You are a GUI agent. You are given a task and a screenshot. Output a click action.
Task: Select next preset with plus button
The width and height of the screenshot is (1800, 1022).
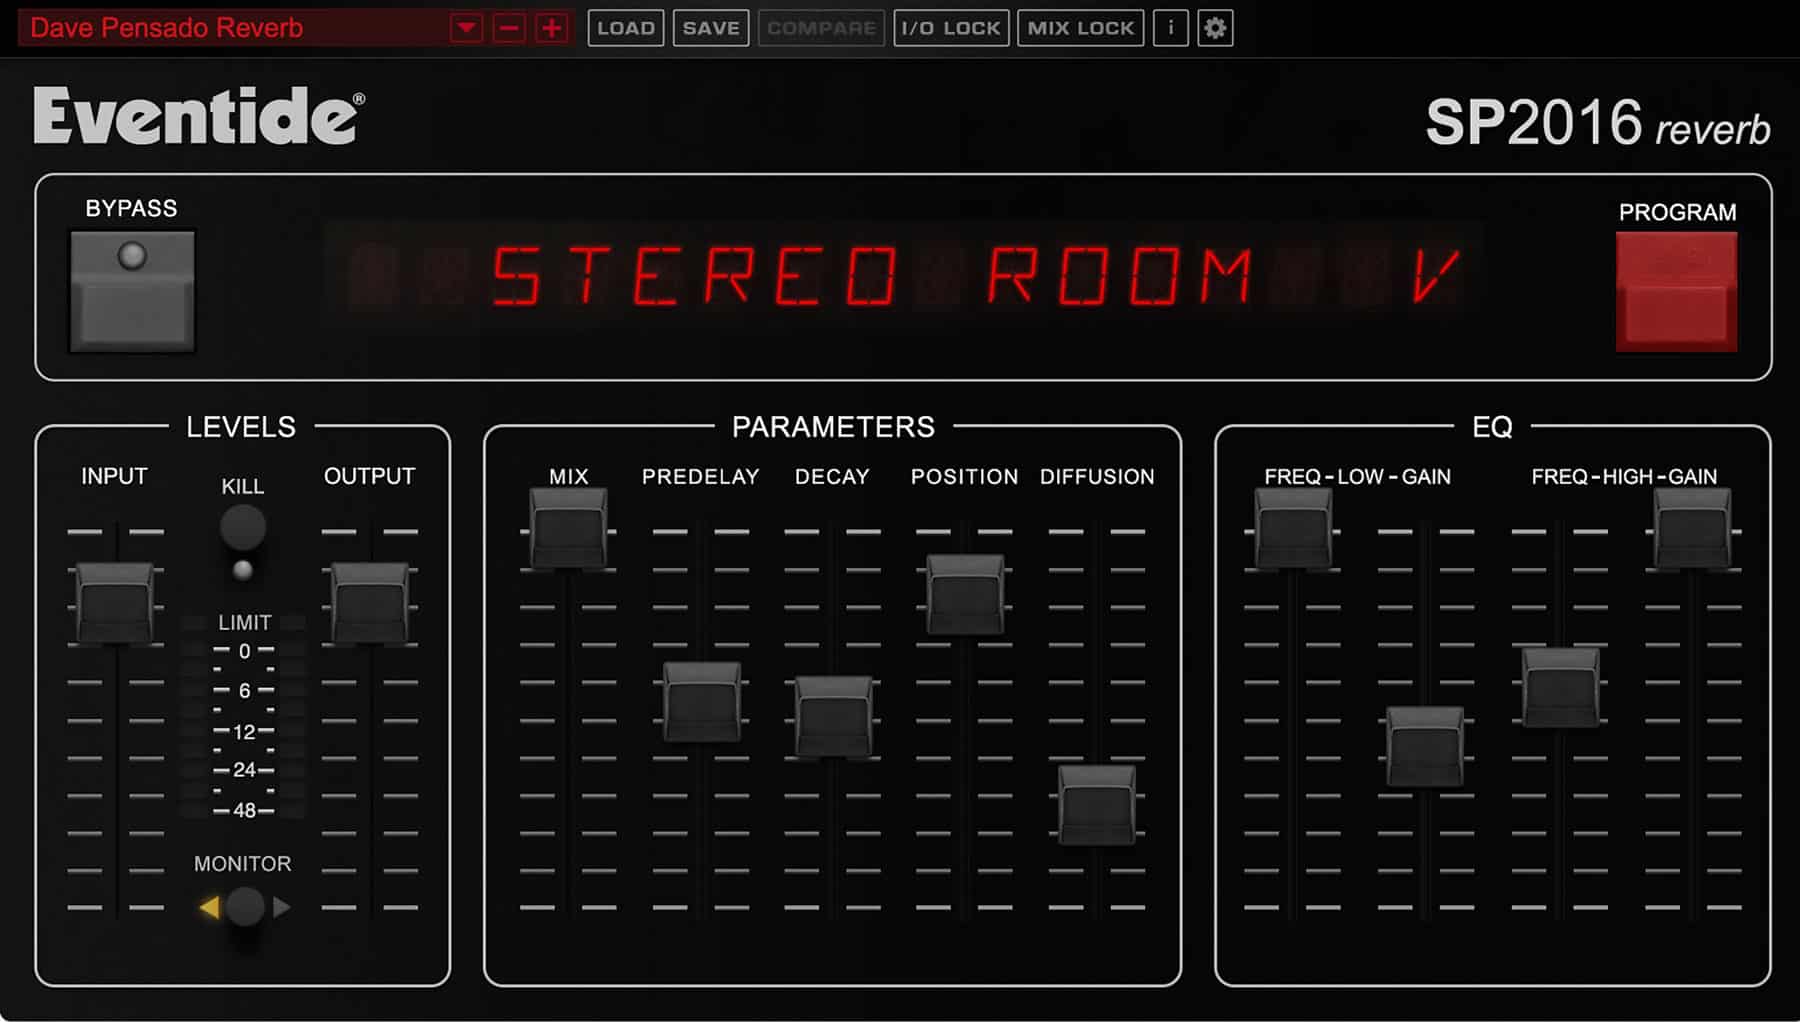tap(552, 28)
